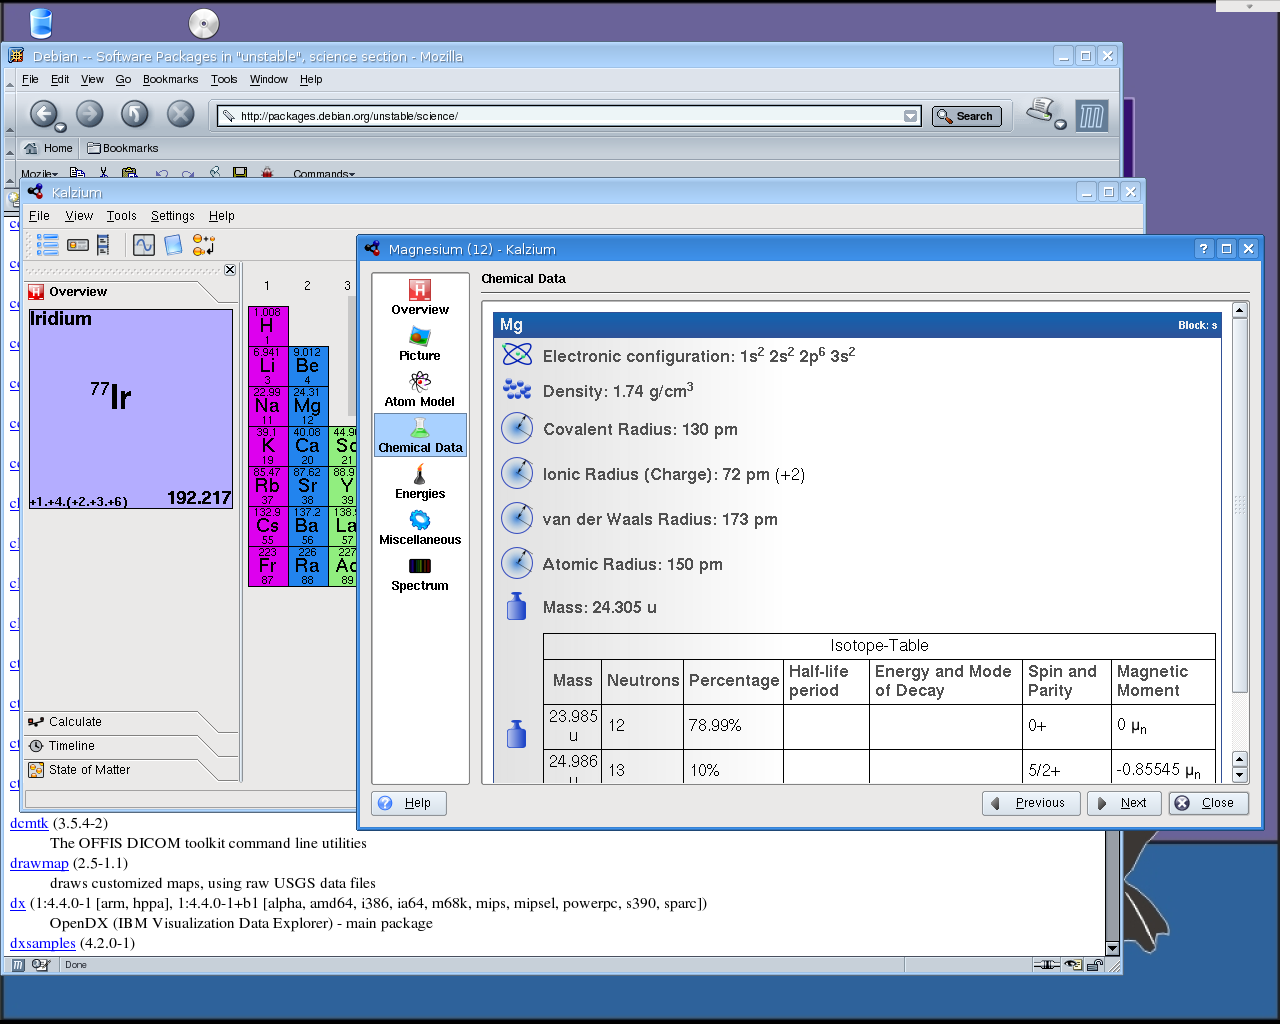Click Help button in Magnesium dialog
Image resolution: width=1280 pixels, height=1024 pixels.
pyautogui.click(x=409, y=803)
